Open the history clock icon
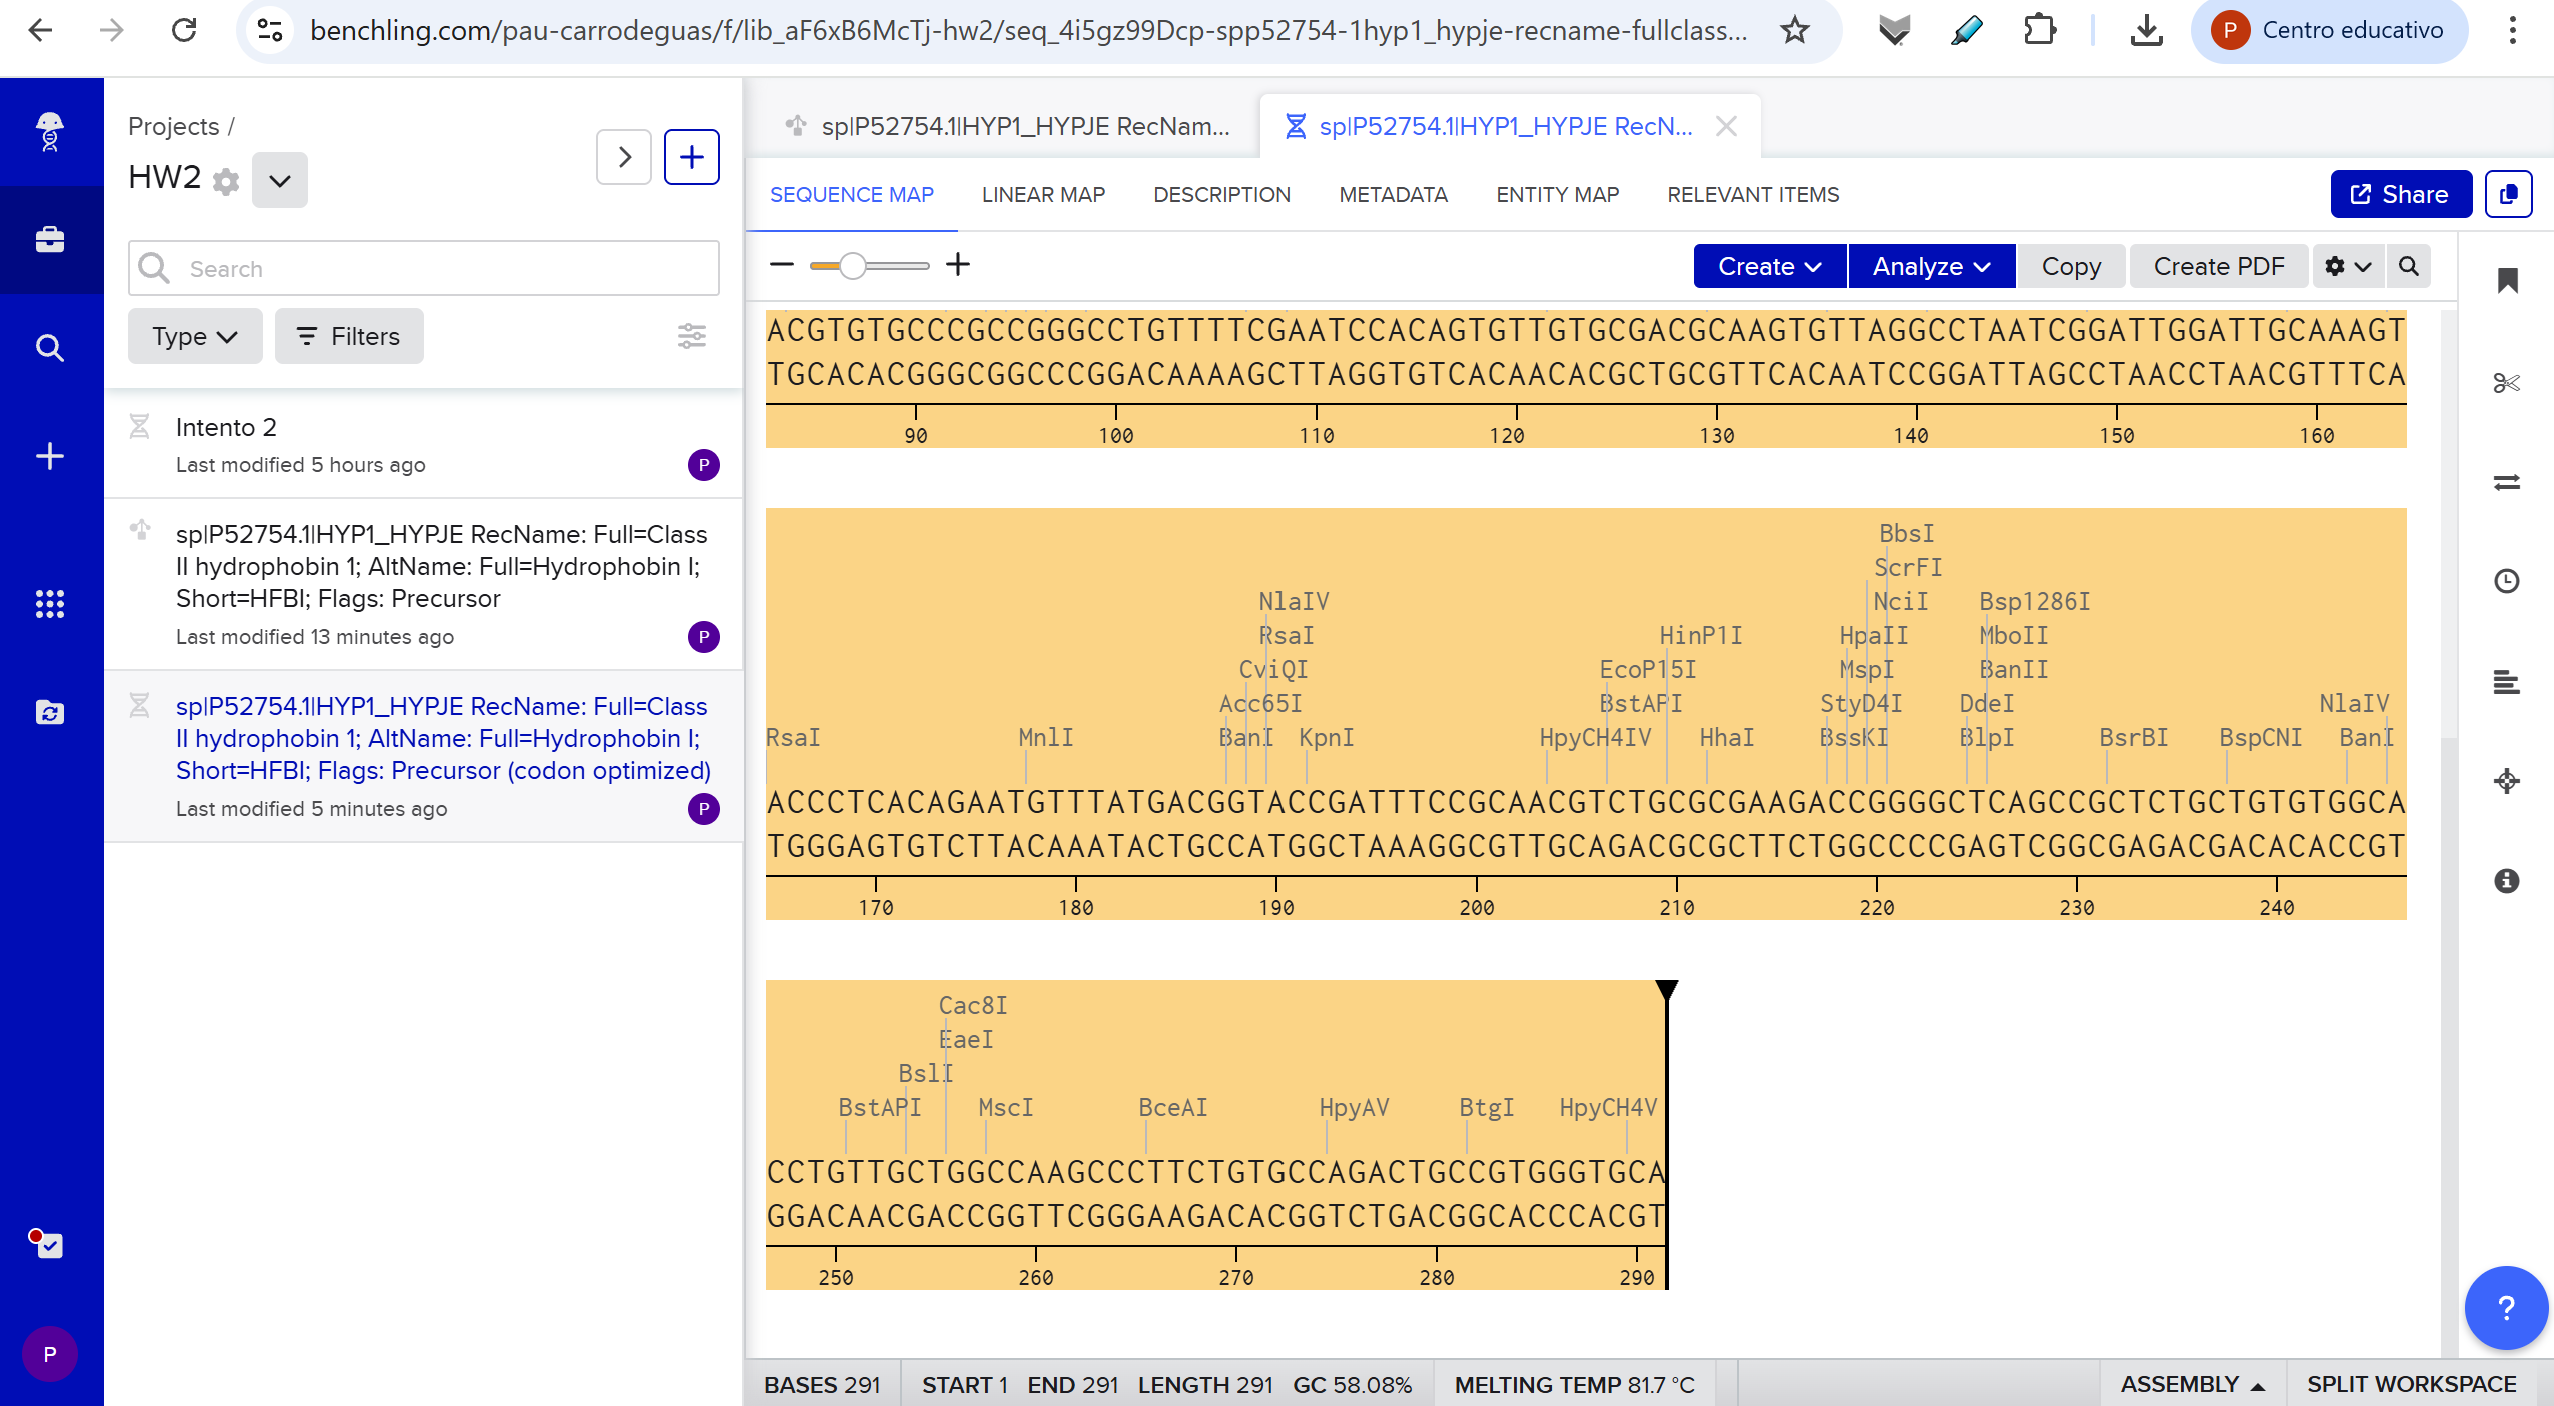Screen dimensions: 2554x1406 tap(2506, 581)
